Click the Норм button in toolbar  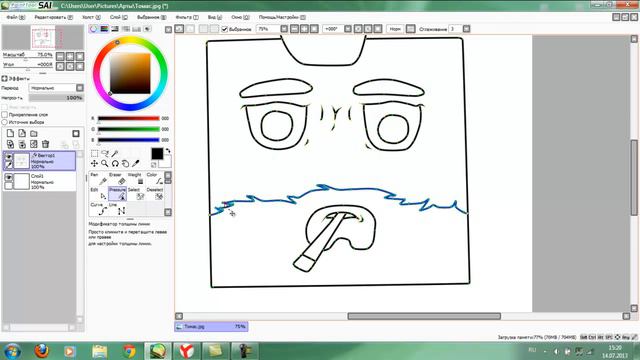tap(395, 29)
